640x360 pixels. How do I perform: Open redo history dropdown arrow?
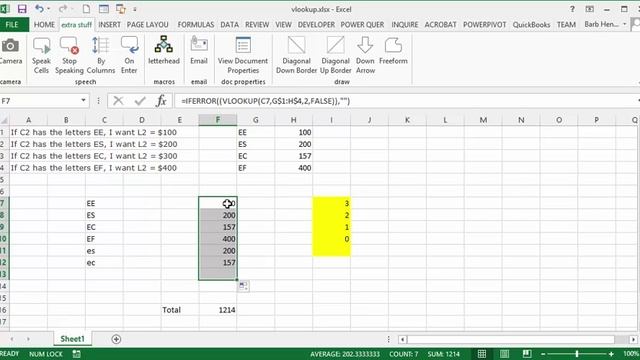pos(72,9)
